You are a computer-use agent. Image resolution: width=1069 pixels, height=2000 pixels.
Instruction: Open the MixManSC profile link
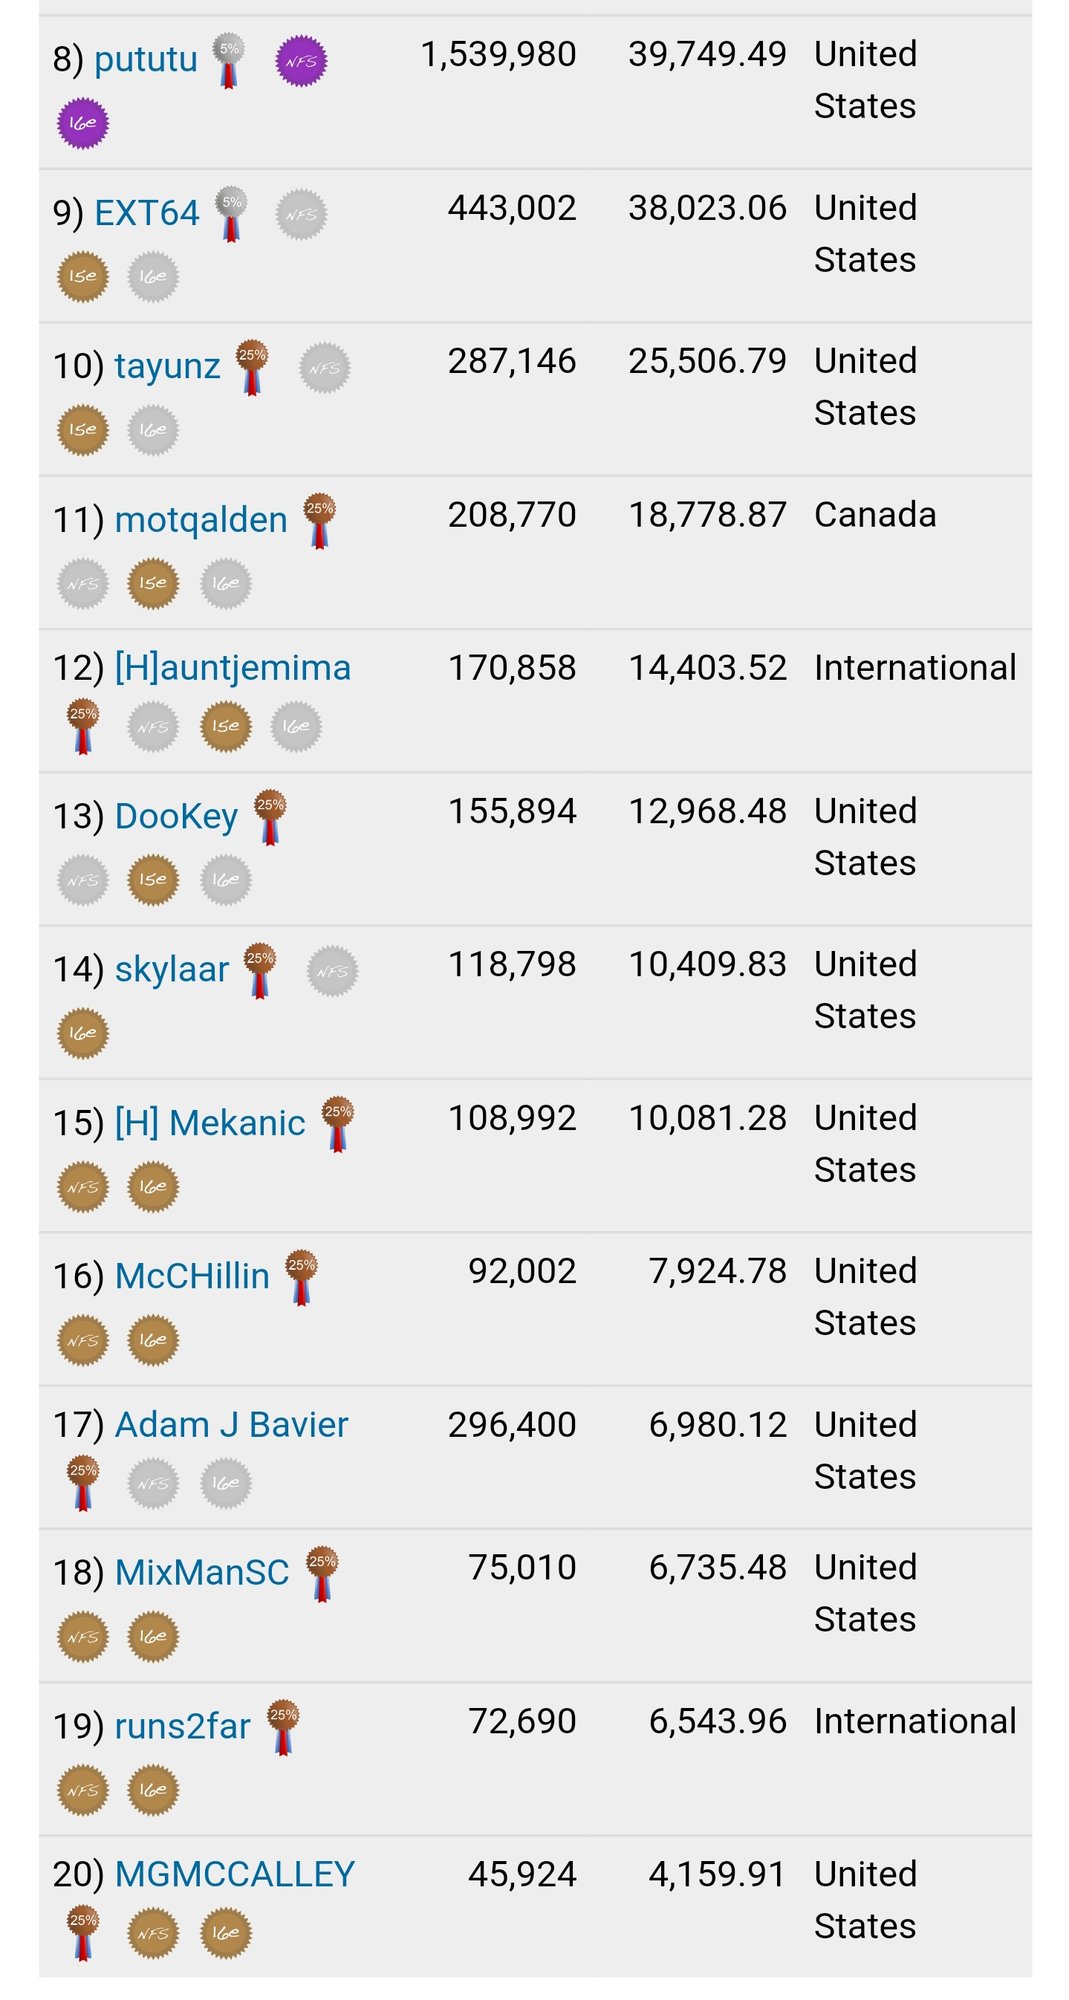[202, 1573]
